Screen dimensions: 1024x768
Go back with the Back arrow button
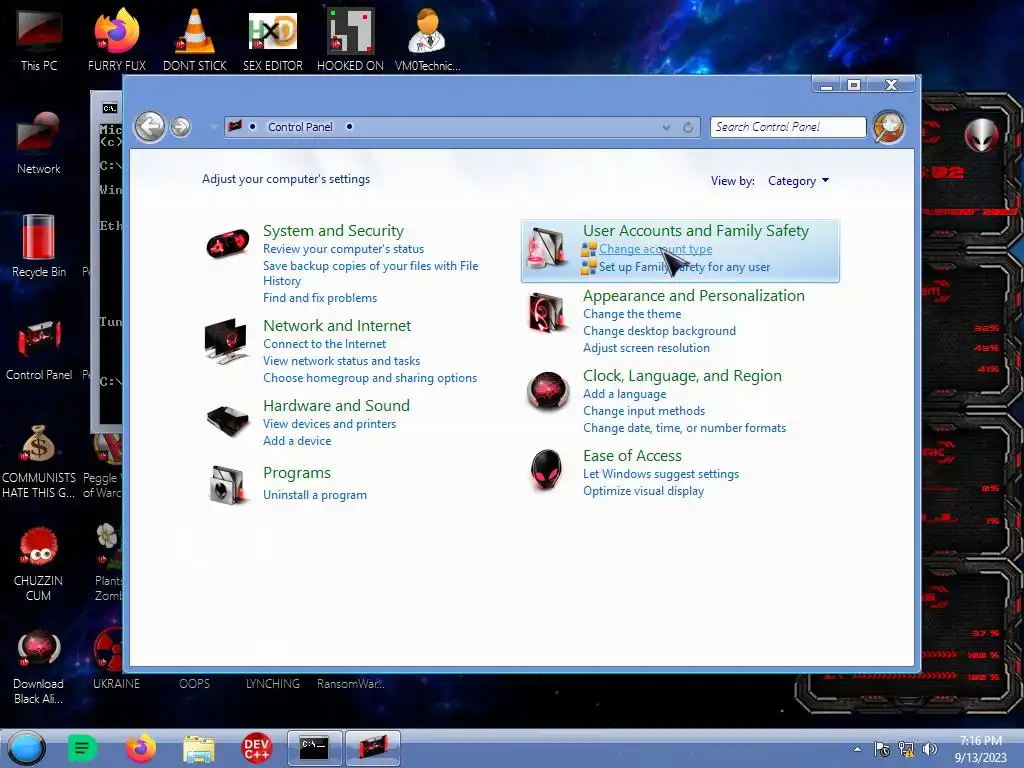click(x=150, y=127)
